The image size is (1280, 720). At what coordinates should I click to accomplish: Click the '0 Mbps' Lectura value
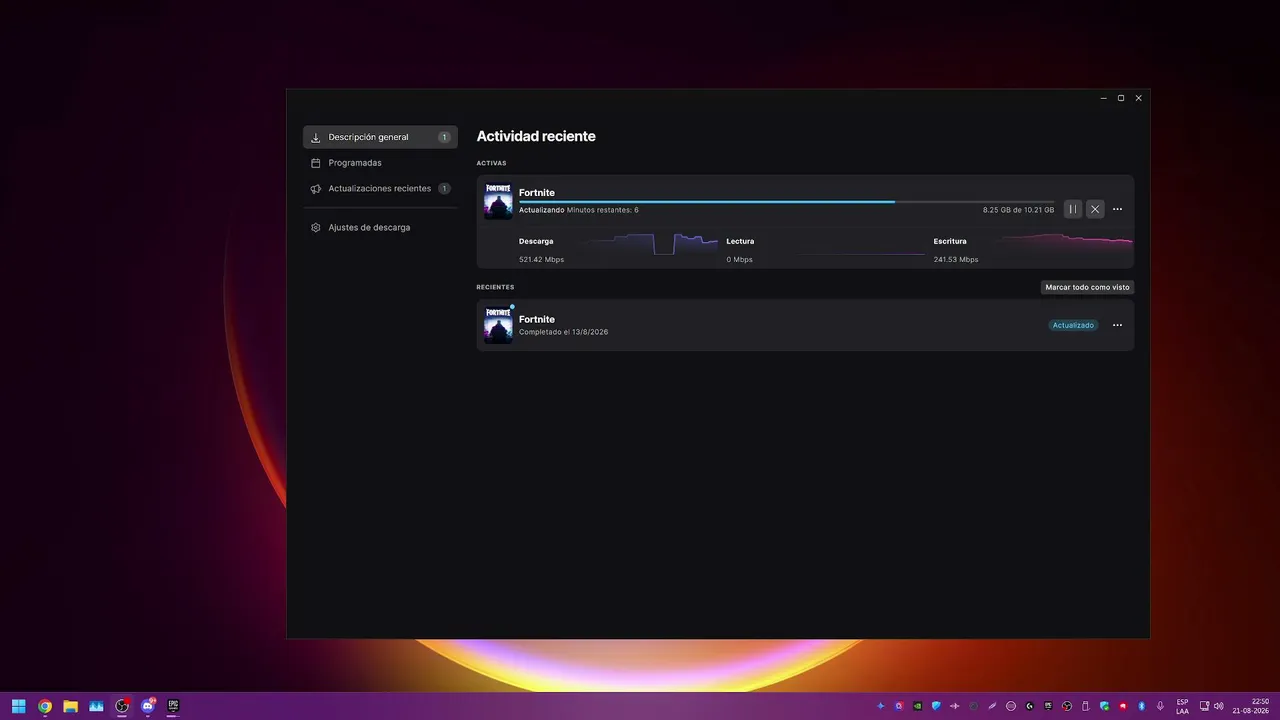739,260
